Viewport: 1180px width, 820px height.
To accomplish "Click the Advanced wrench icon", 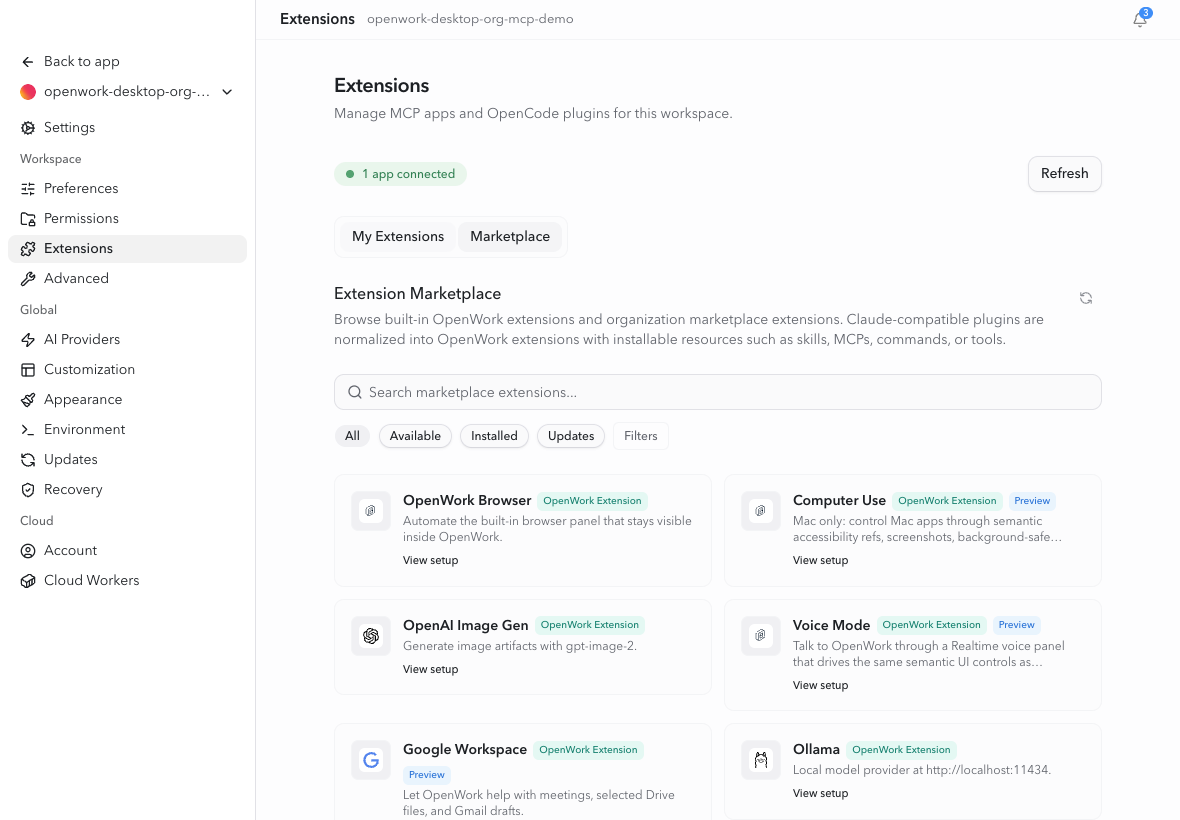I will pos(28,279).
